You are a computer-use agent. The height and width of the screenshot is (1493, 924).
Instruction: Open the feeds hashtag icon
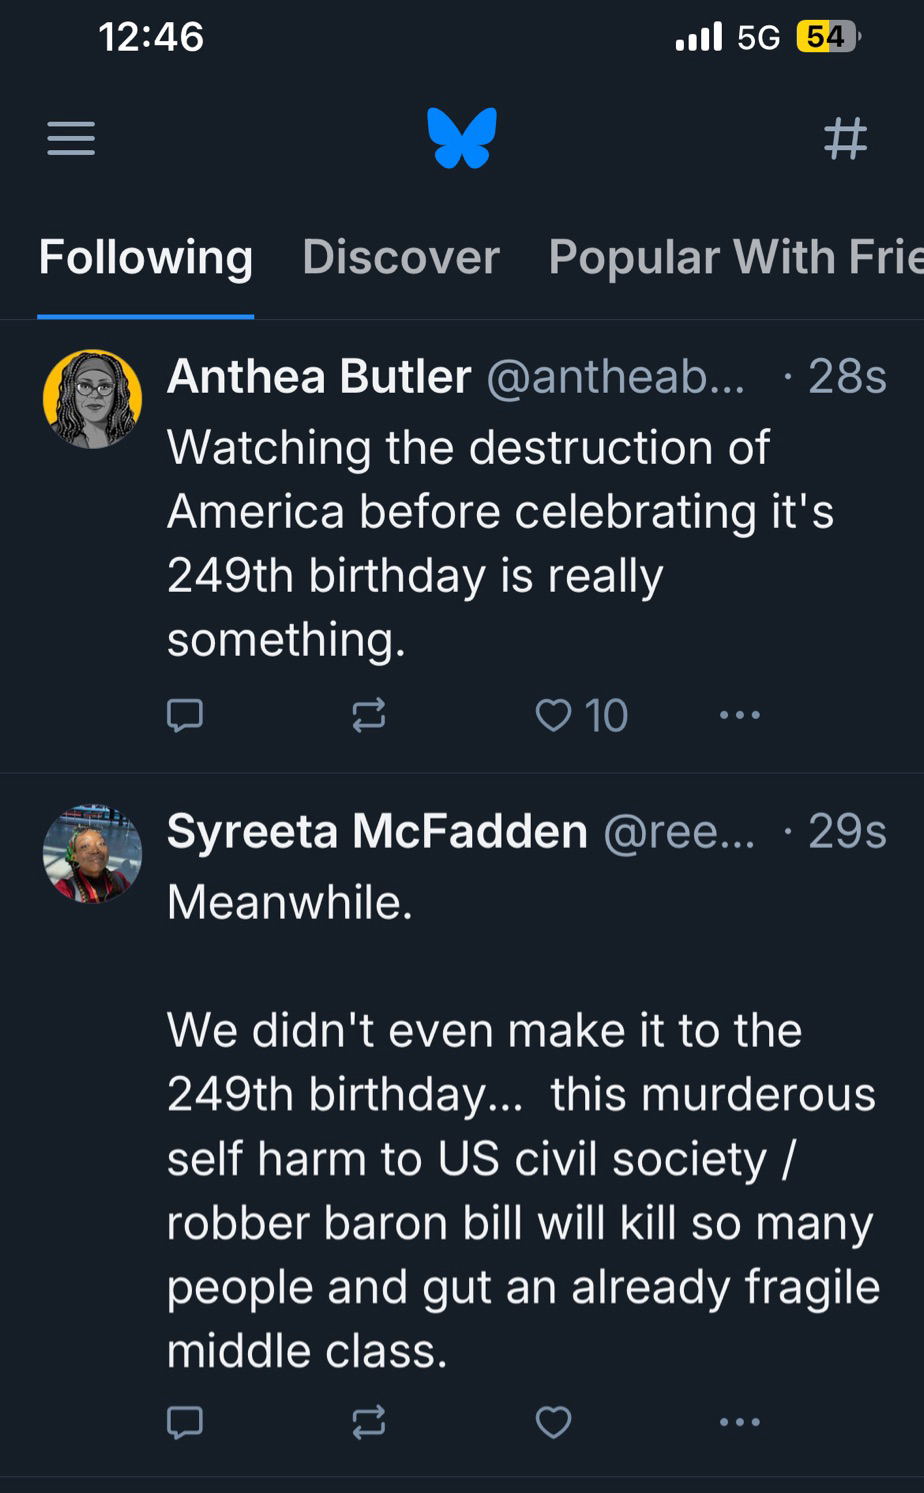[845, 138]
